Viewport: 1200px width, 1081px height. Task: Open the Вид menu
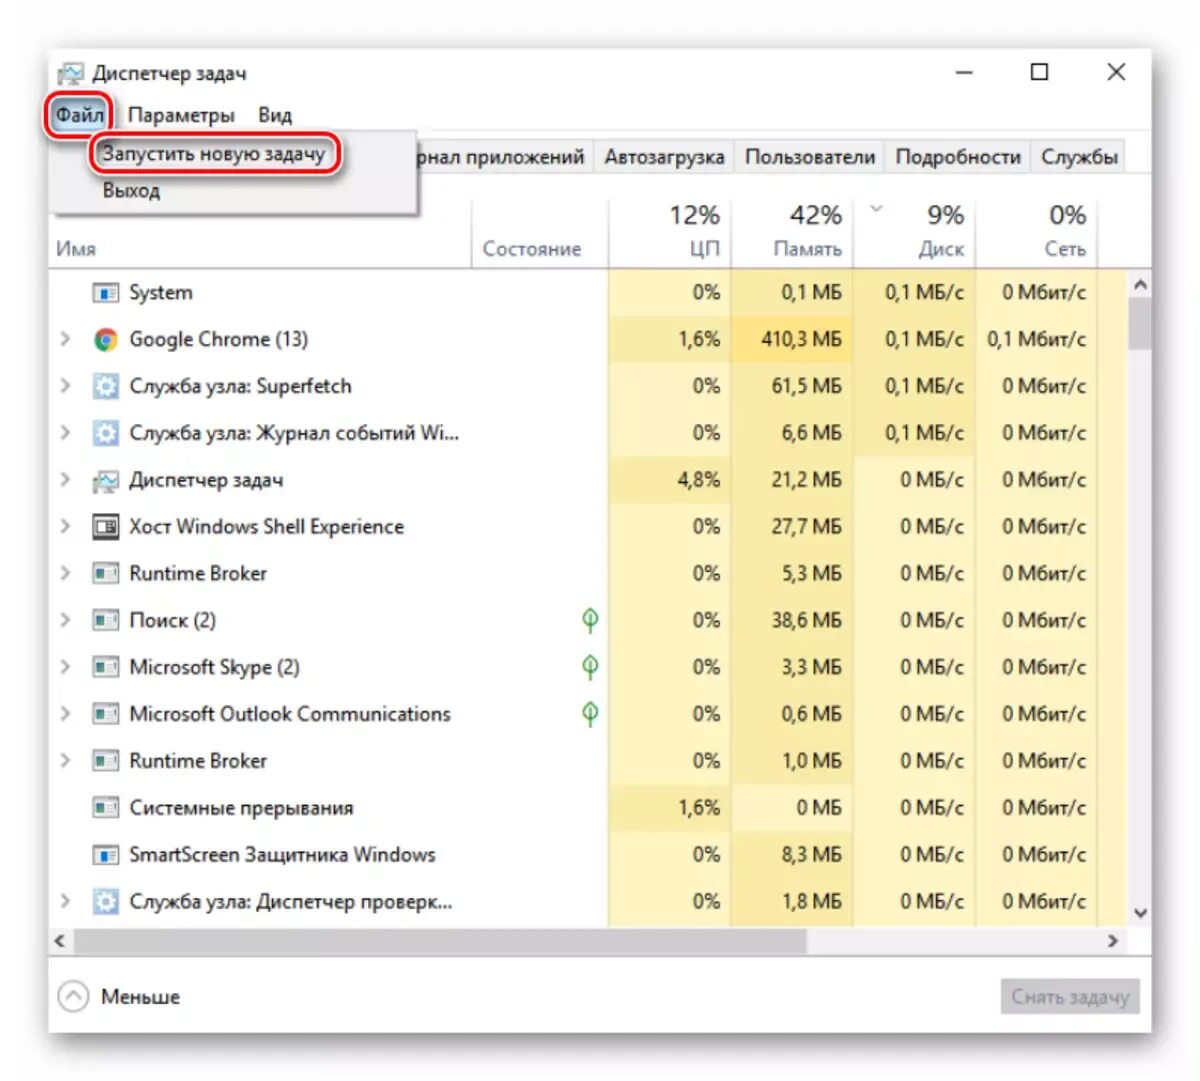pos(275,115)
